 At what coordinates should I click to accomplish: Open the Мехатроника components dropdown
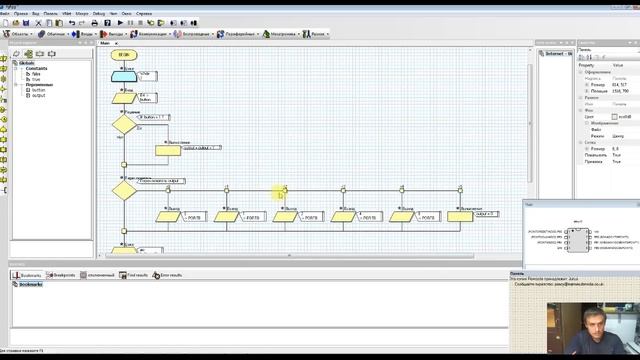[x=281, y=34]
